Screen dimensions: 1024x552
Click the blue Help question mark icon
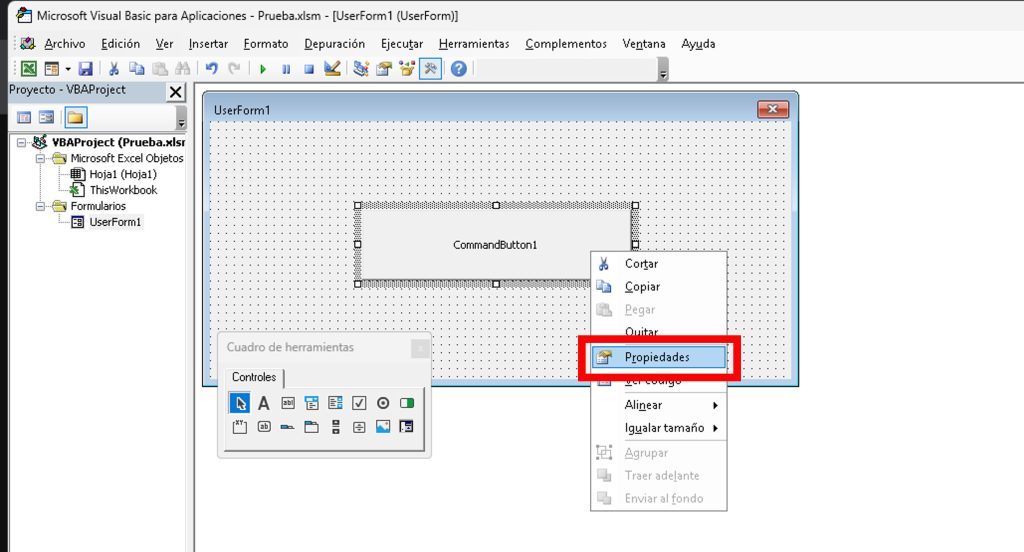click(x=458, y=69)
